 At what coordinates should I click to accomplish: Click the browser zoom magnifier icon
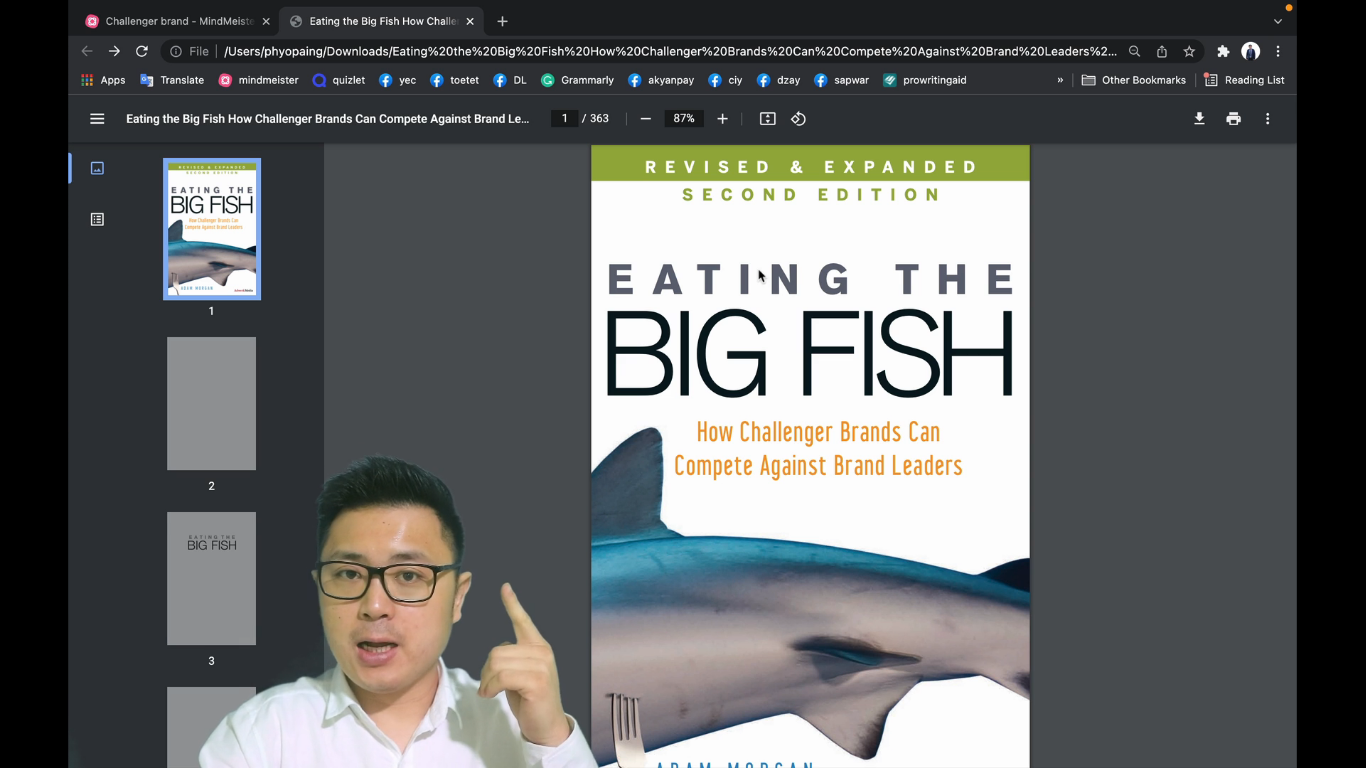1134,51
